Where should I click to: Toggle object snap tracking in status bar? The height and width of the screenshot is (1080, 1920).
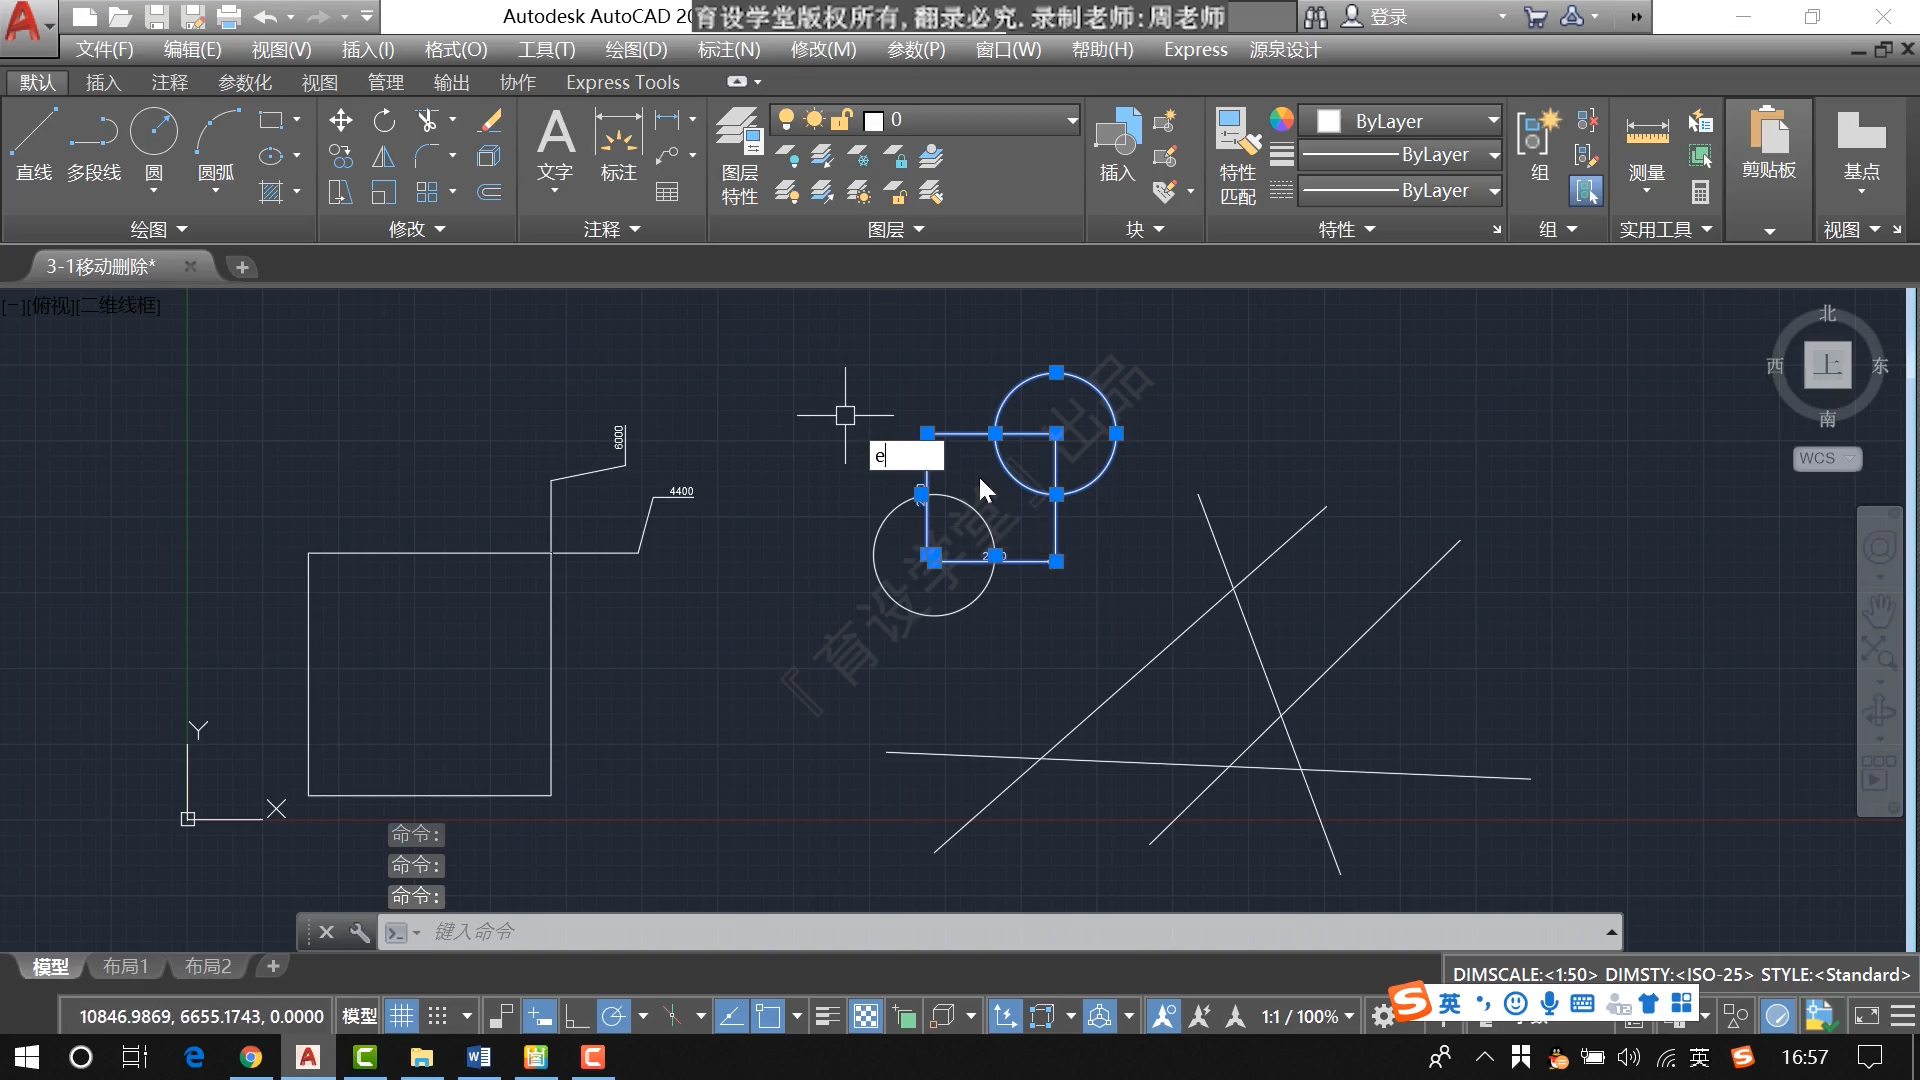click(731, 1017)
